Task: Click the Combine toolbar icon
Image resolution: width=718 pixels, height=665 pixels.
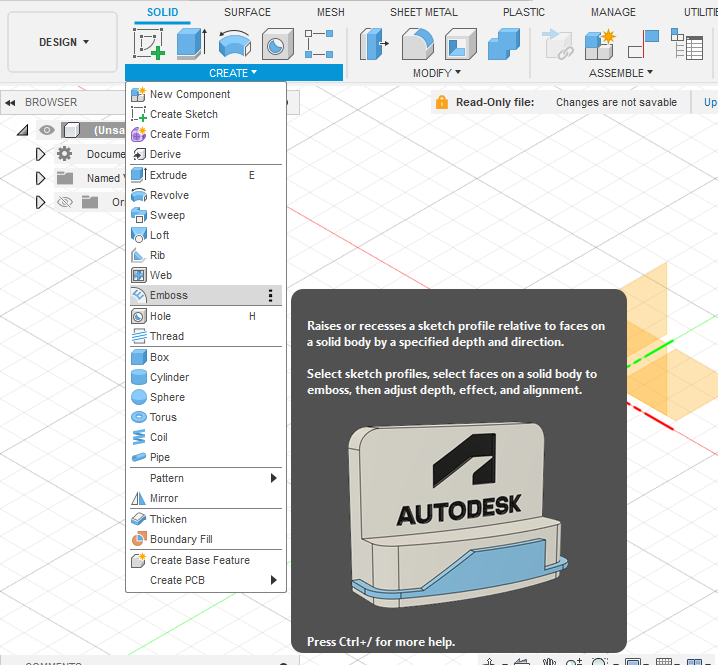Action: [504, 44]
